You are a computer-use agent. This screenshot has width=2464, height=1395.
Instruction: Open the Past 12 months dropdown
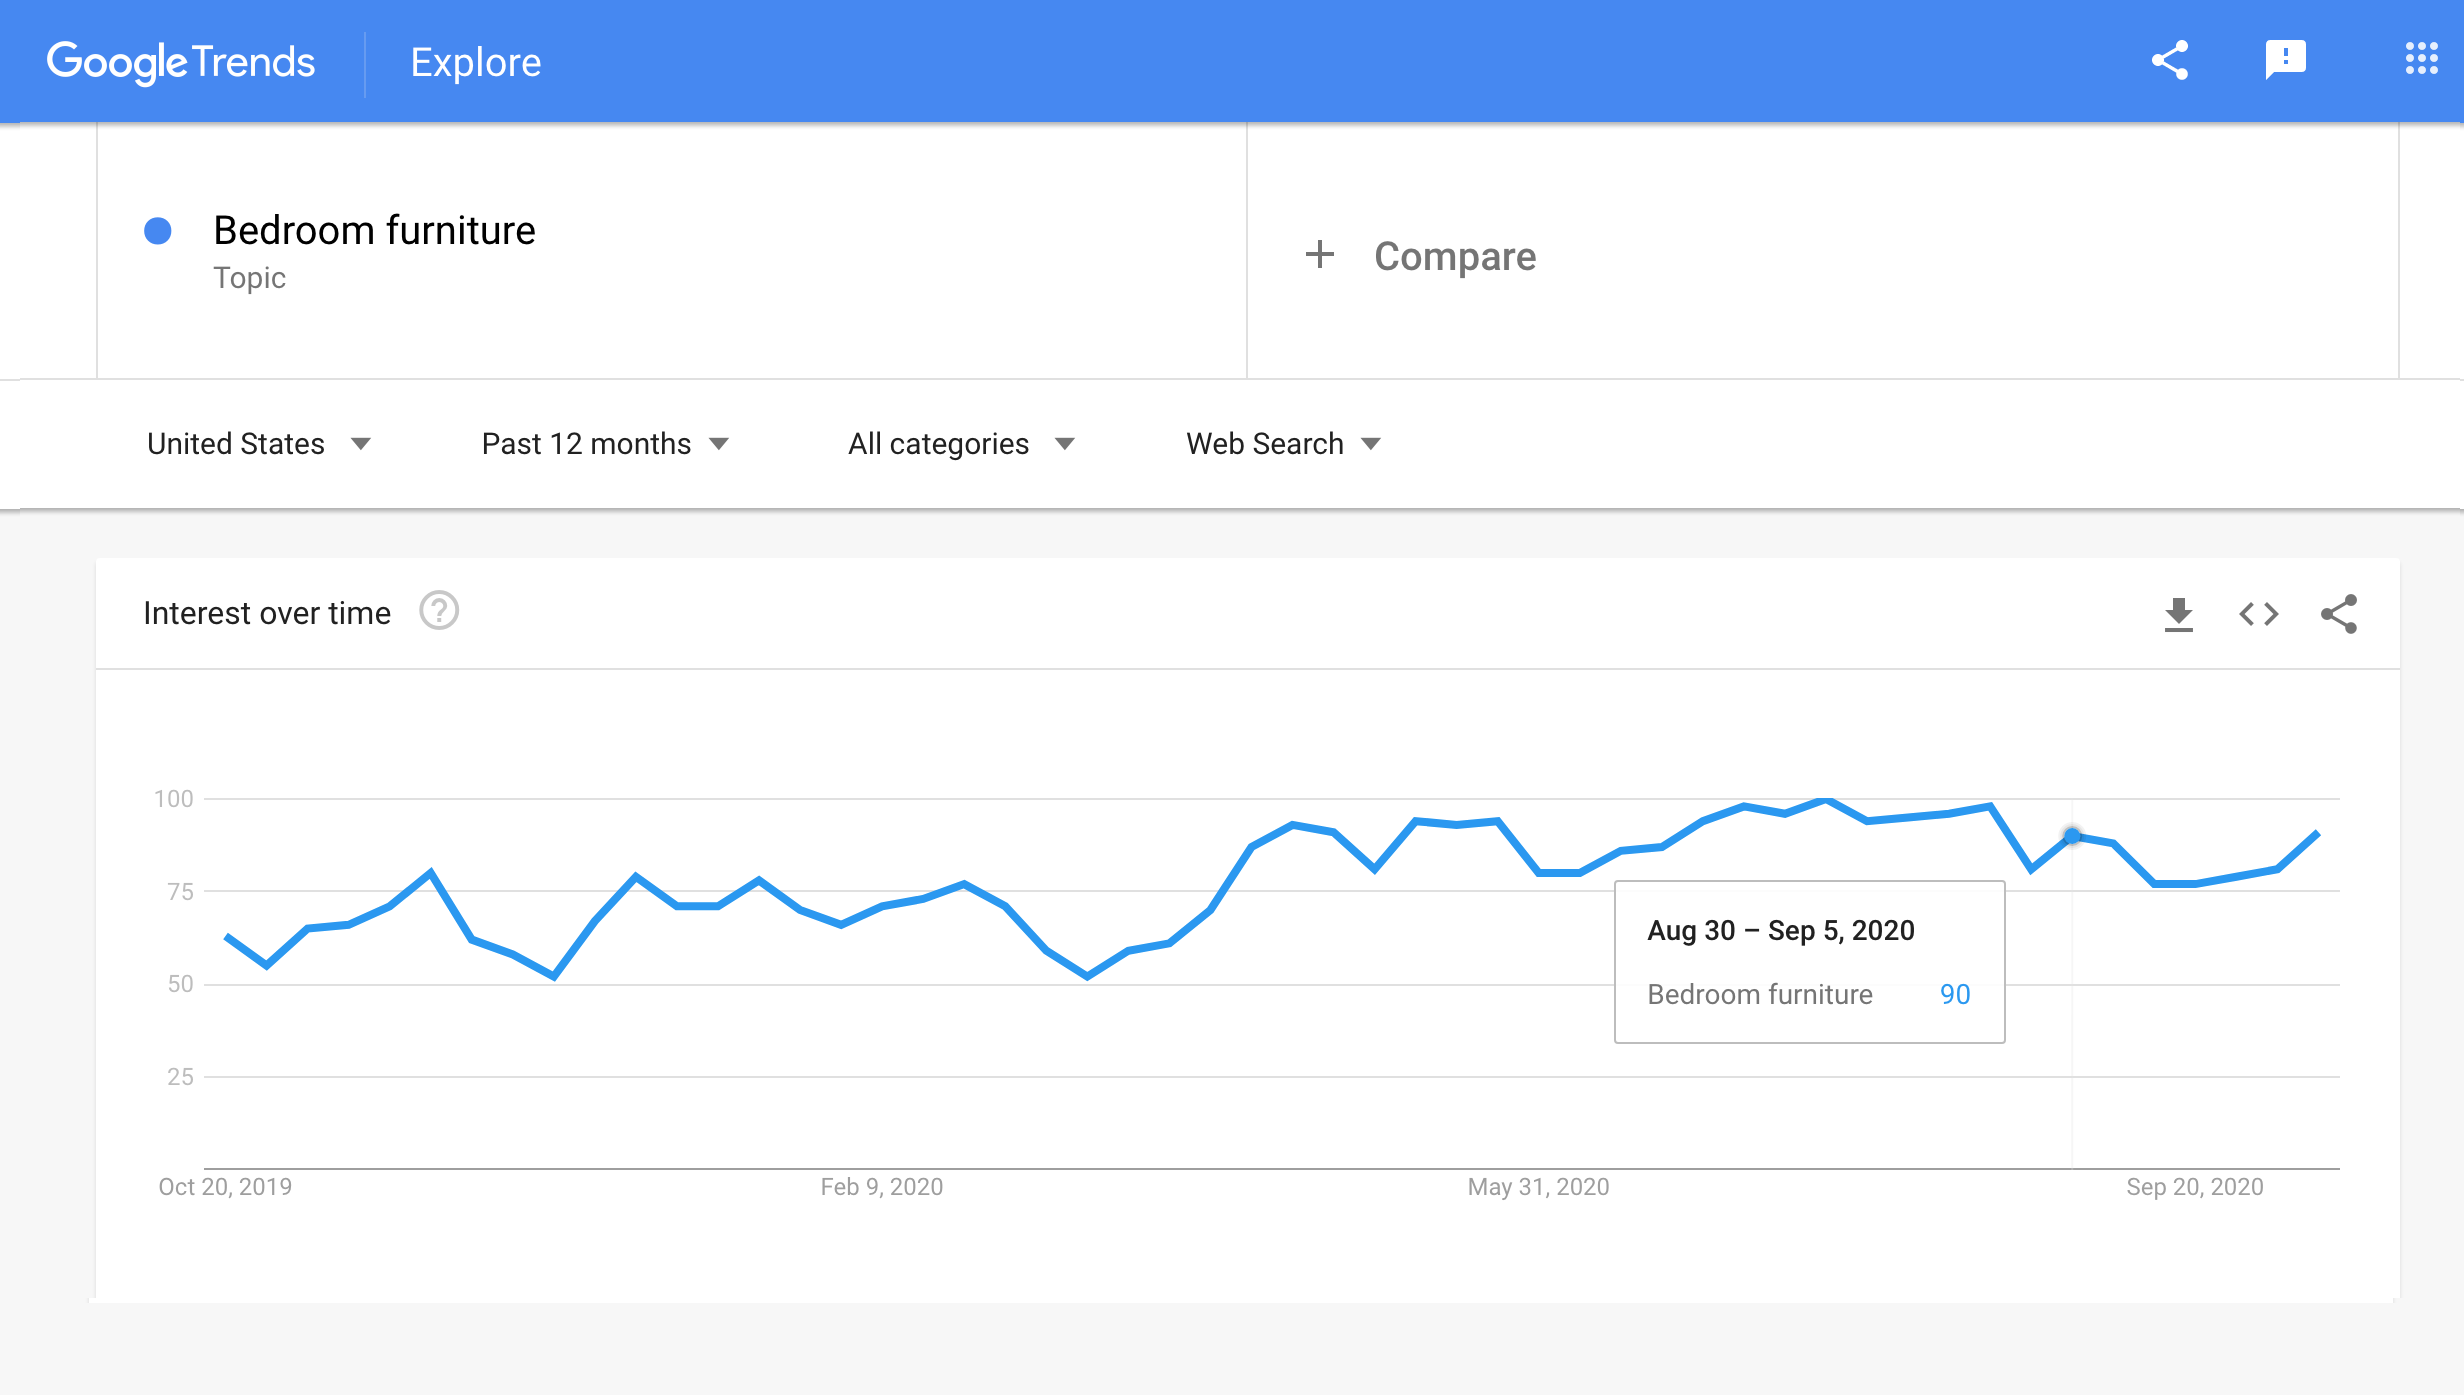(606, 443)
